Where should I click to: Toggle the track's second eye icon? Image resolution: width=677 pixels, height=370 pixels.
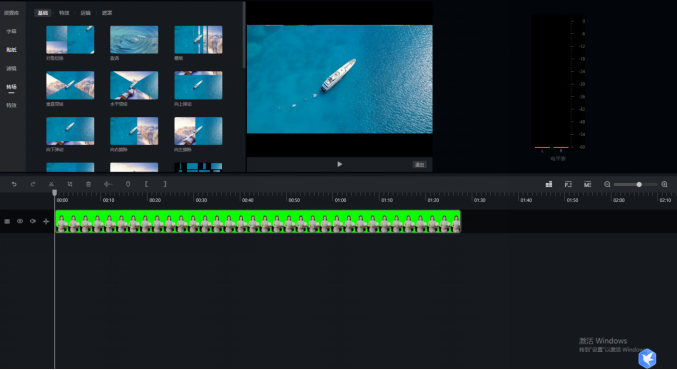pyautogui.click(x=33, y=221)
